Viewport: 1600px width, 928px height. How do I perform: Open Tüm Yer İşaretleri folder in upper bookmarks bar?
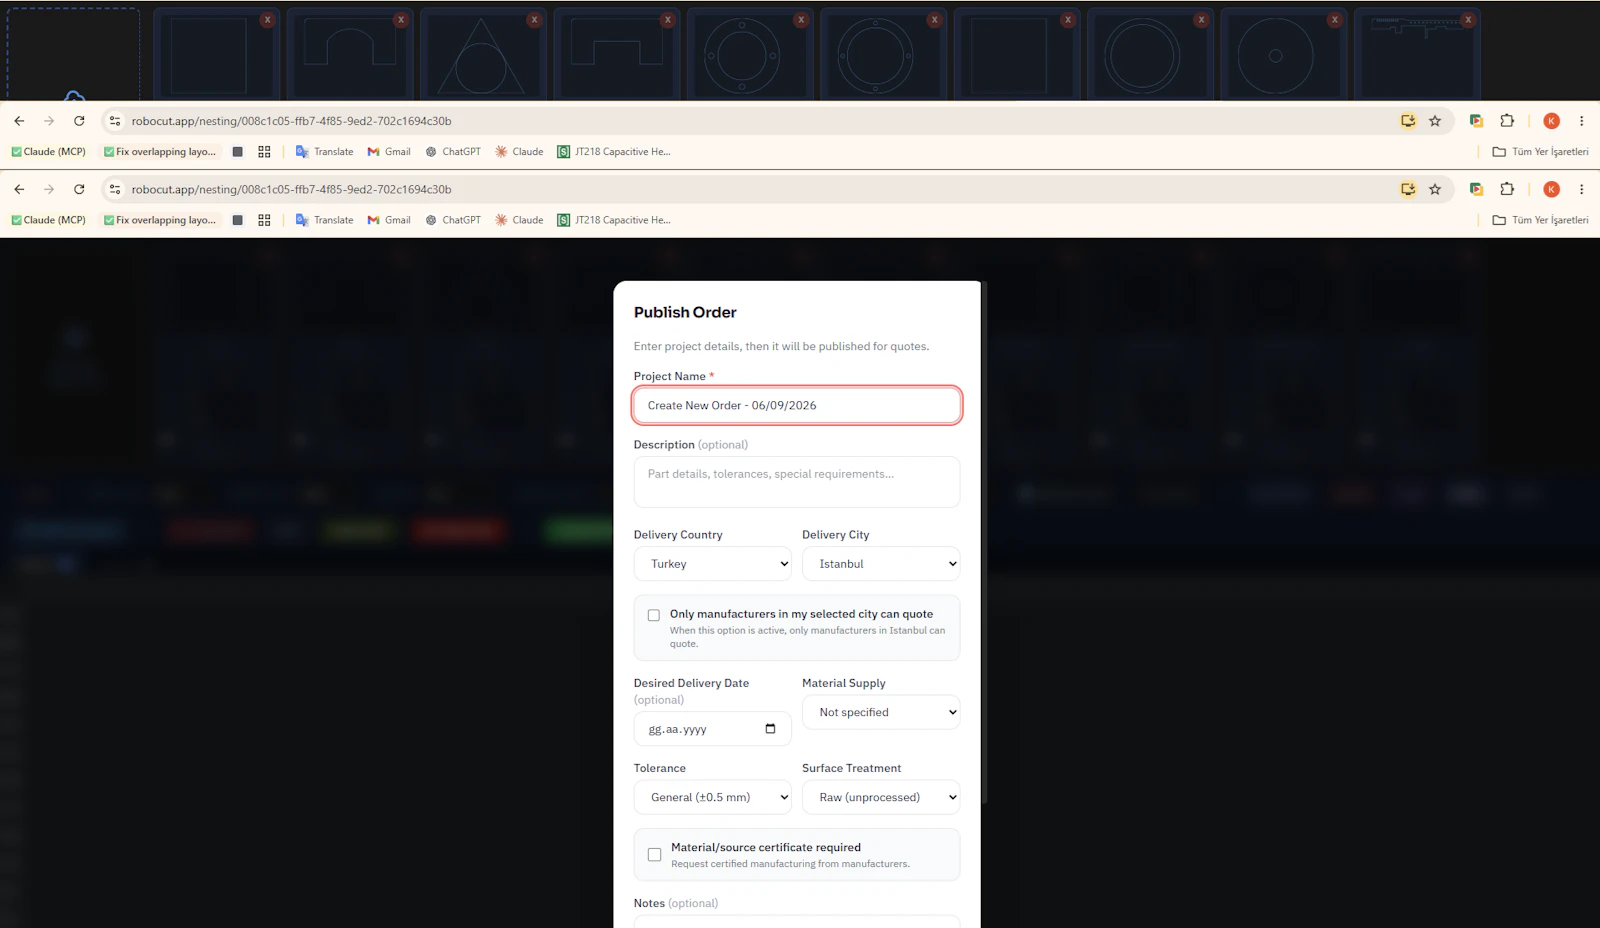tap(1540, 152)
